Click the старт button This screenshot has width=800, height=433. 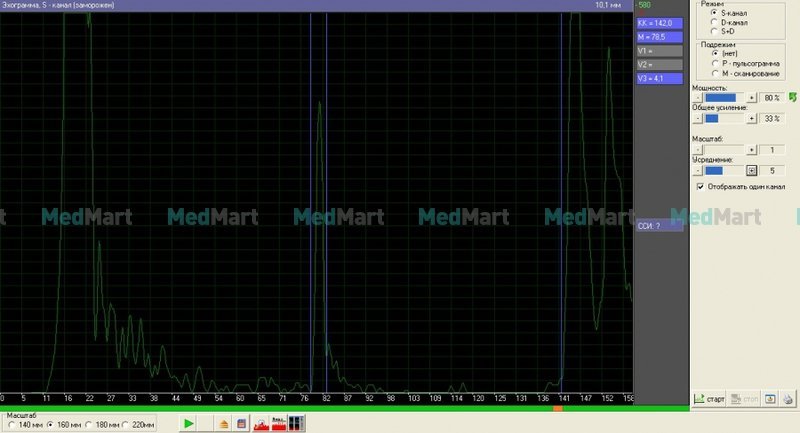click(709, 399)
